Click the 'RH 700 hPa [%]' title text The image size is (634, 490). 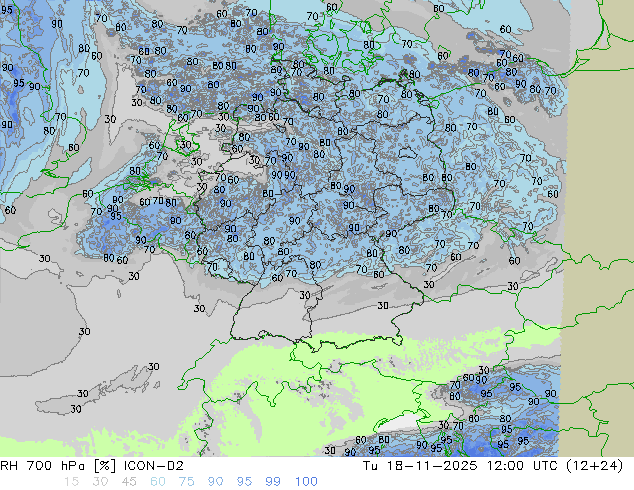tap(59, 466)
